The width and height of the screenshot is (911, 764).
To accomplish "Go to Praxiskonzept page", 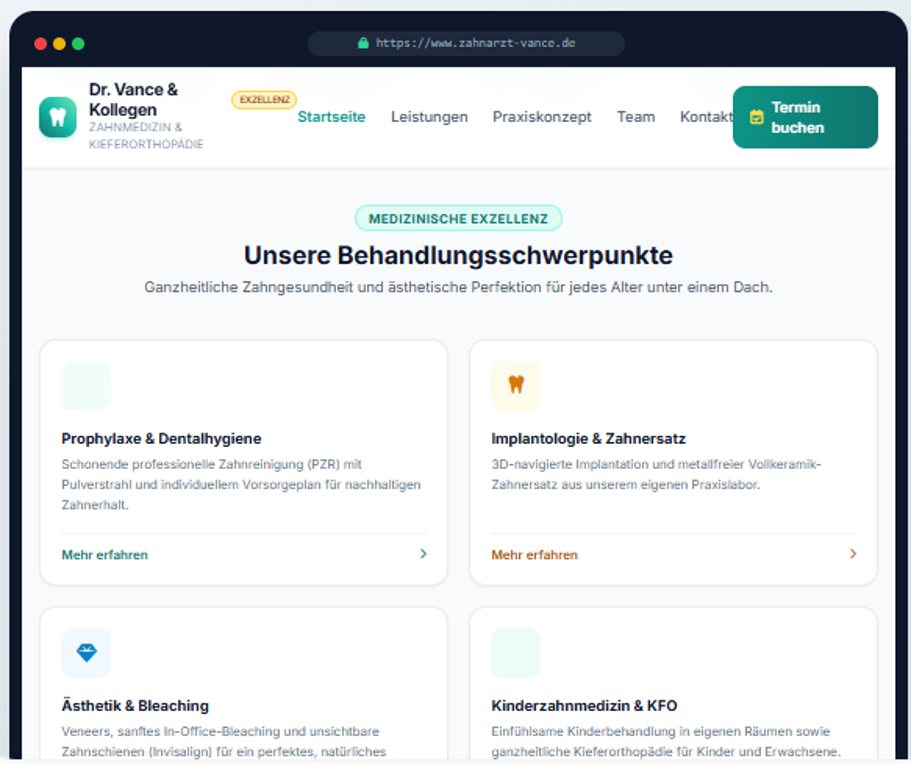I will pos(542,117).
